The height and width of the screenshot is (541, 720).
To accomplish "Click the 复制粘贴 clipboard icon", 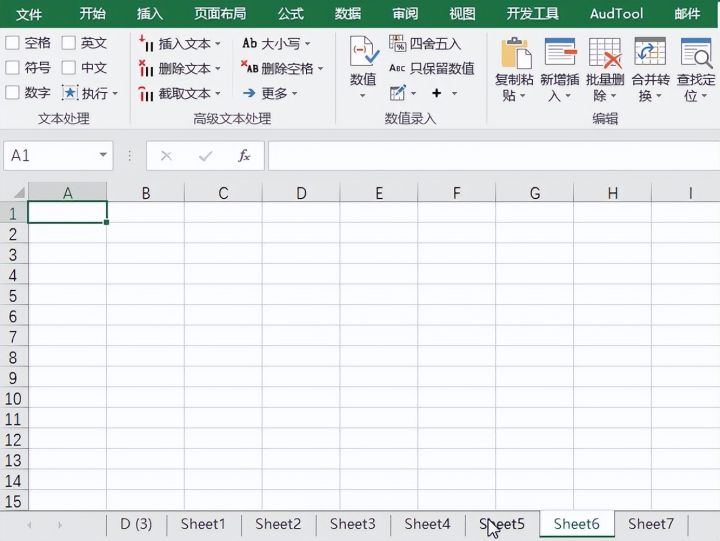I will click(x=516, y=53).
